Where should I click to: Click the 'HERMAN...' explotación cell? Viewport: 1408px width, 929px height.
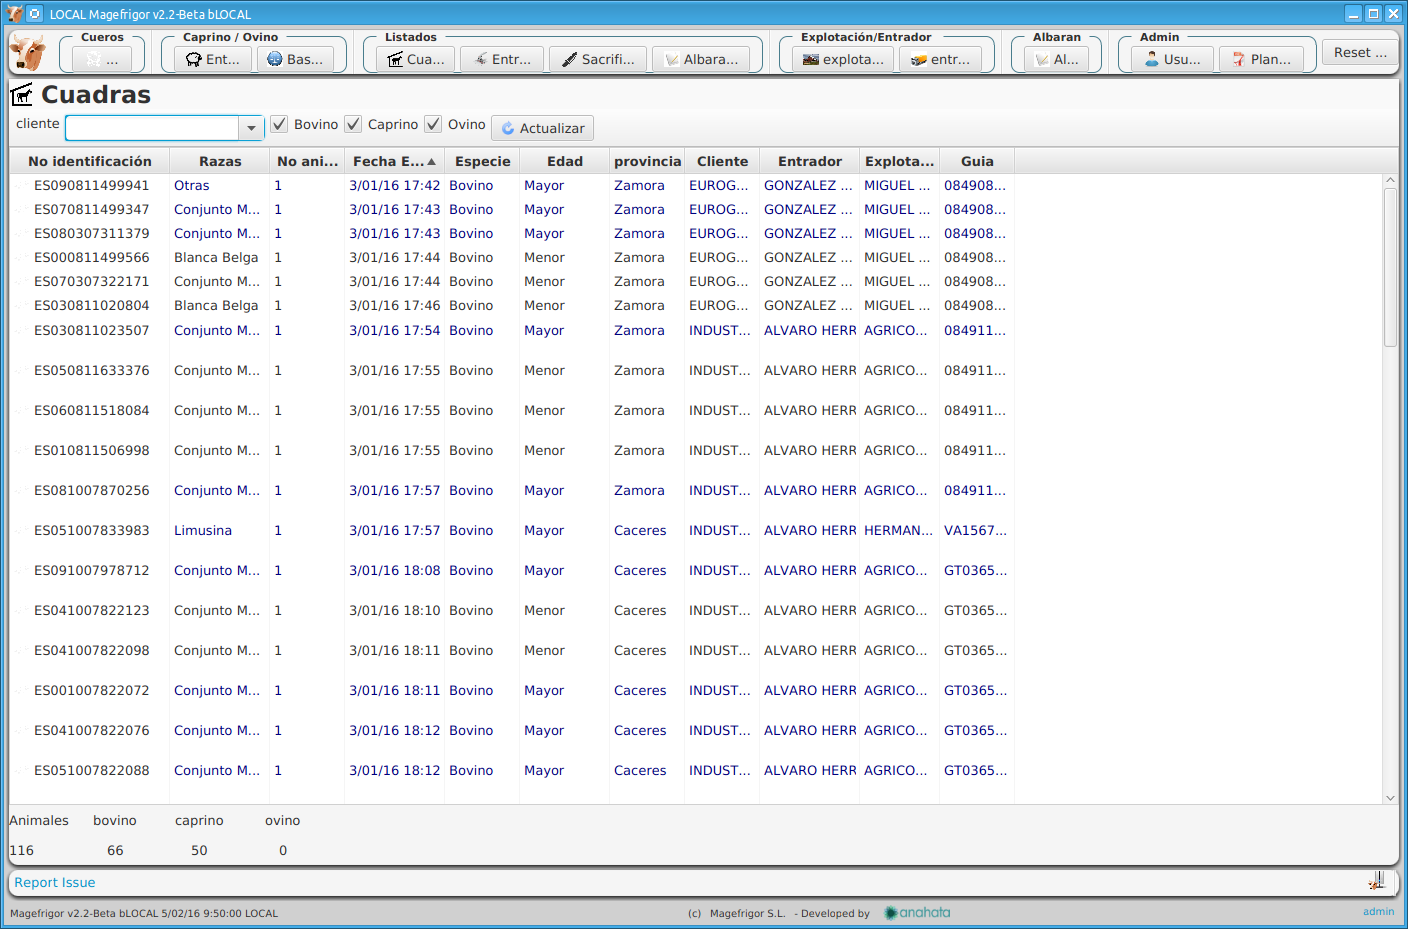898,530
